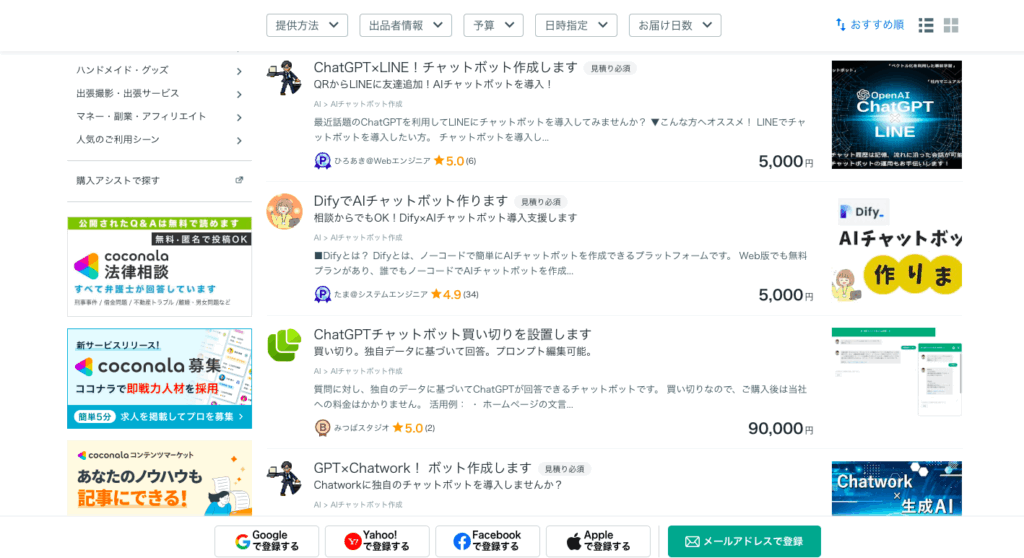Register with Google button
Screen dimensions: 1024x558
tap(266, 541)
